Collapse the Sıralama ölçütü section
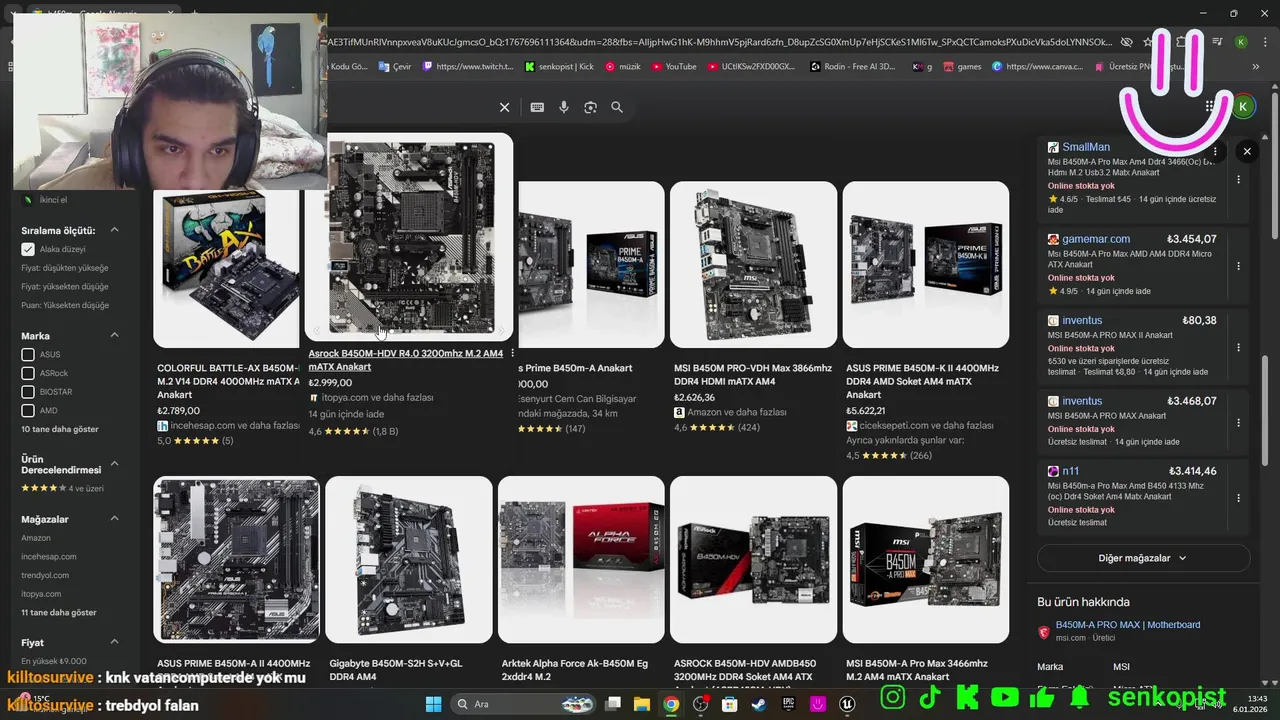This screenshot has width=1280, height=720. click(x=114, y=230)
